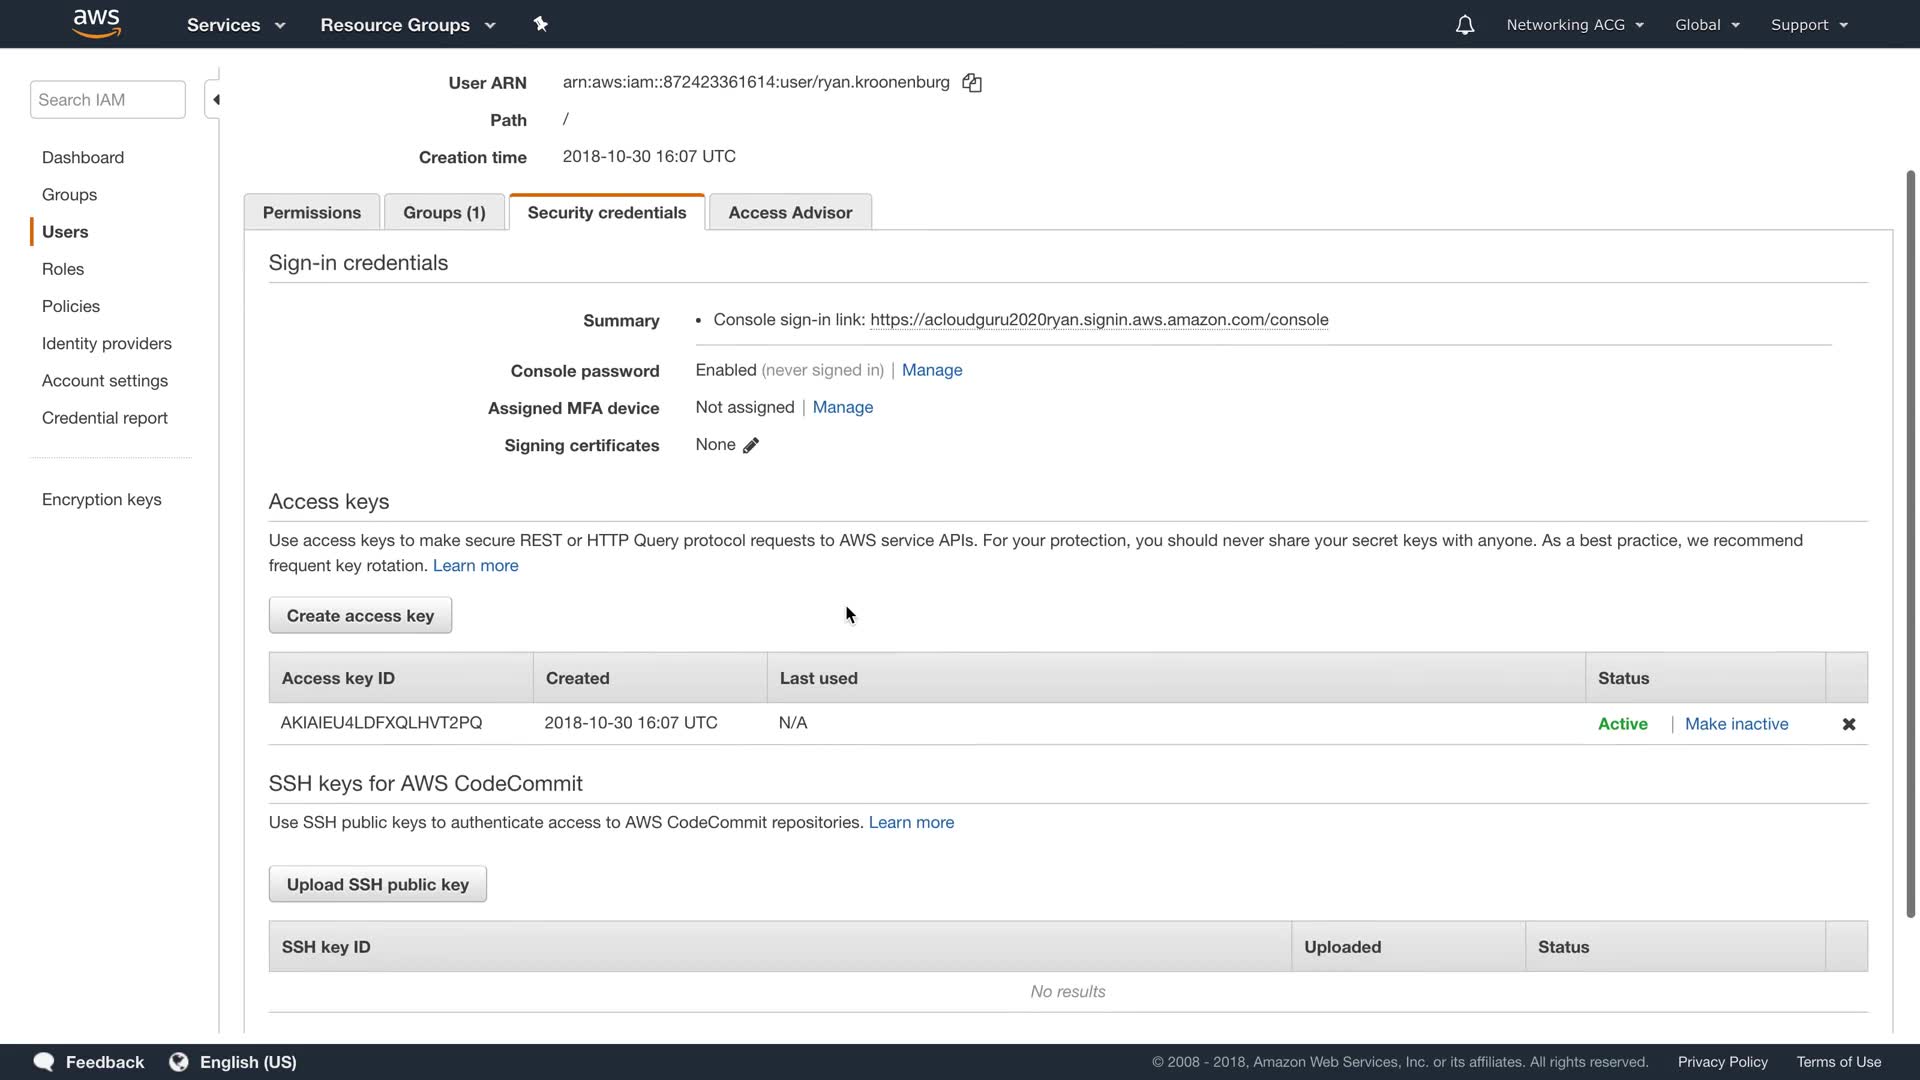Expand the Services dropdown
Image resolution: width=1920 pixels, height=1080 pixels.
(x=236, y=25)
